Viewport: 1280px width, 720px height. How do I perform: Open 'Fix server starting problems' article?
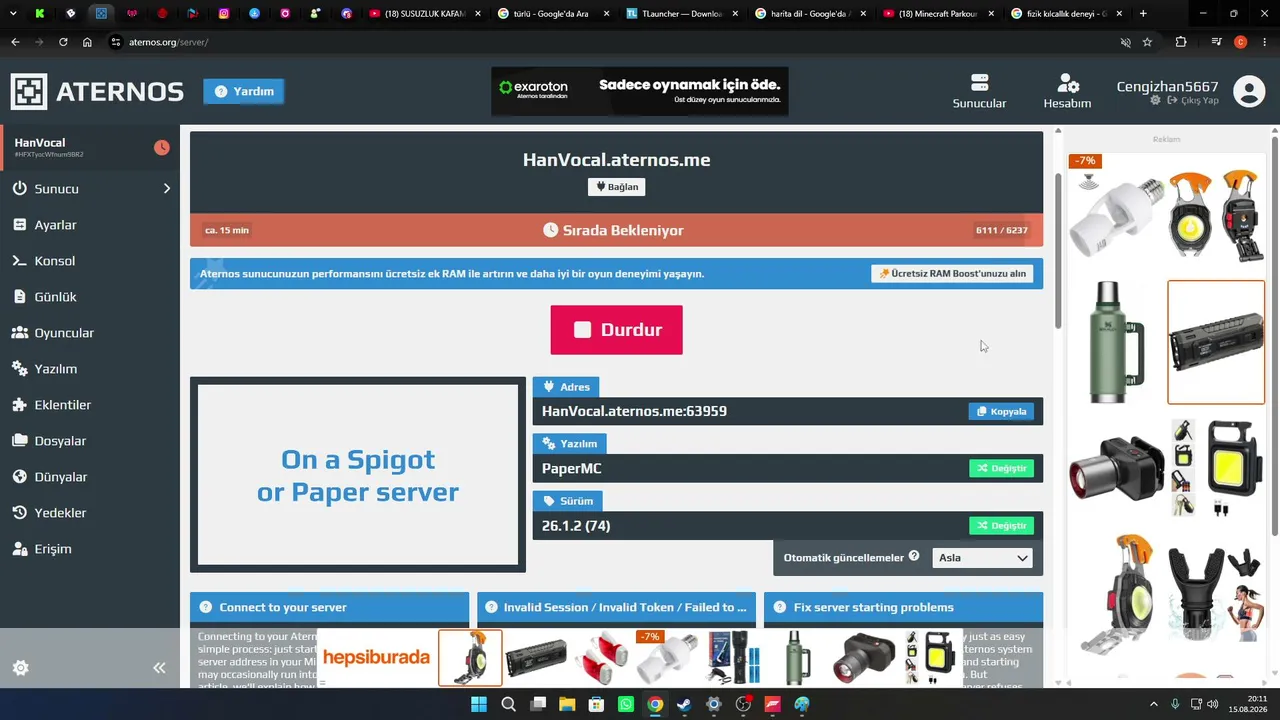(x=903, y=607)
